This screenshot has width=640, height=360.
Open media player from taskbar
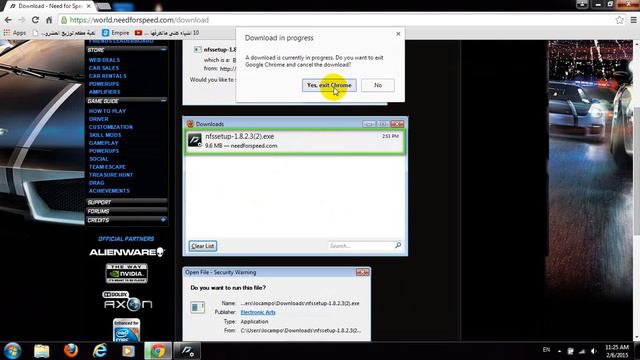coord(129,351)
